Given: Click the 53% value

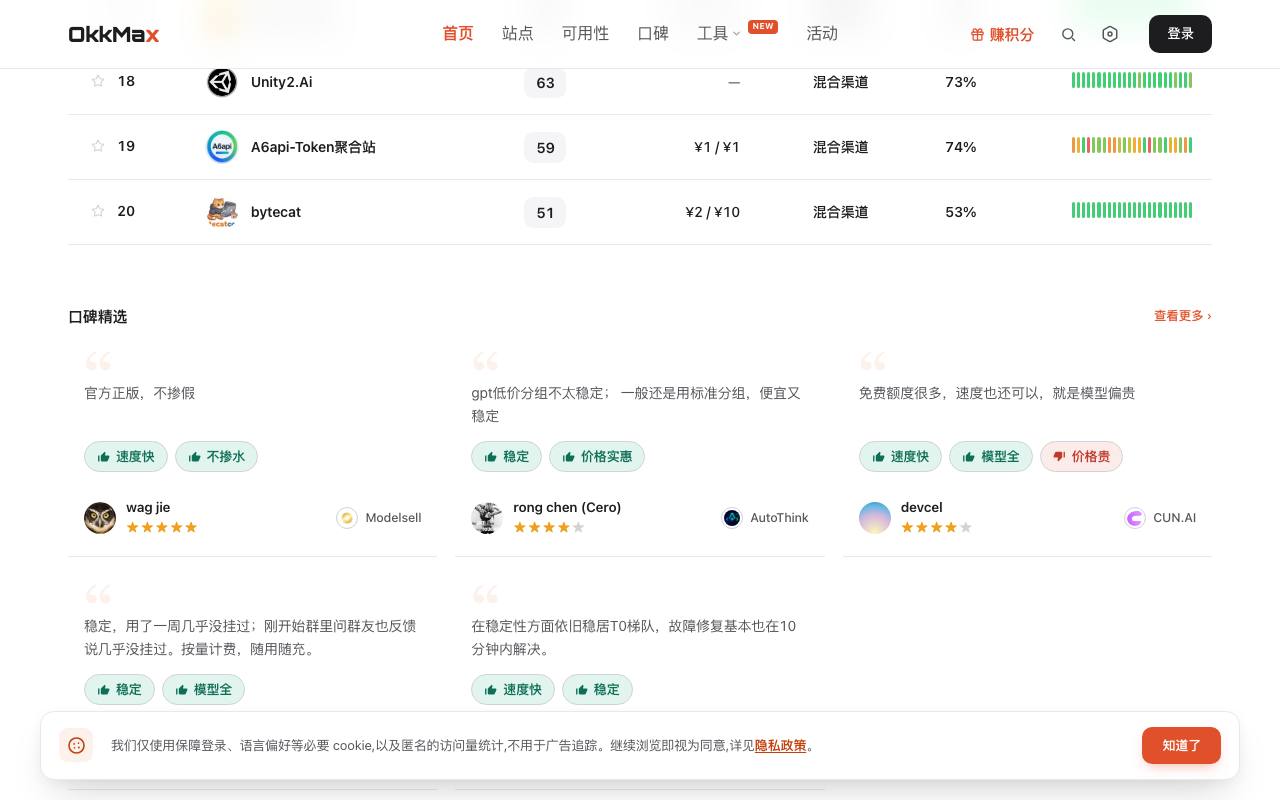Looking at the screenshot, I should click(x=960, y=212).
